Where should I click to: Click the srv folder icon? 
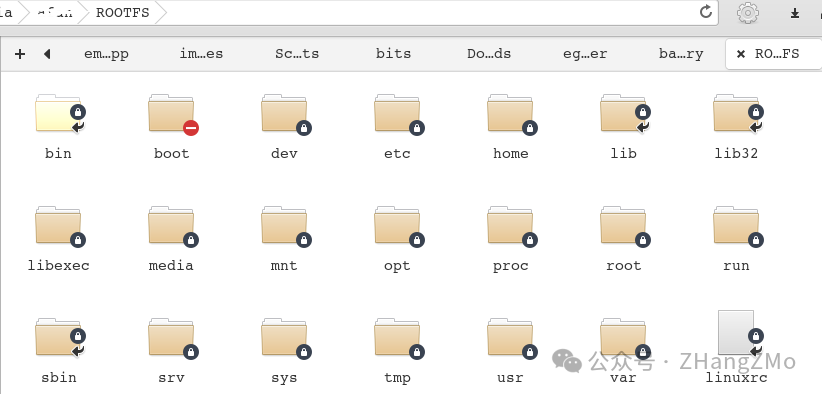click(171, 337)
